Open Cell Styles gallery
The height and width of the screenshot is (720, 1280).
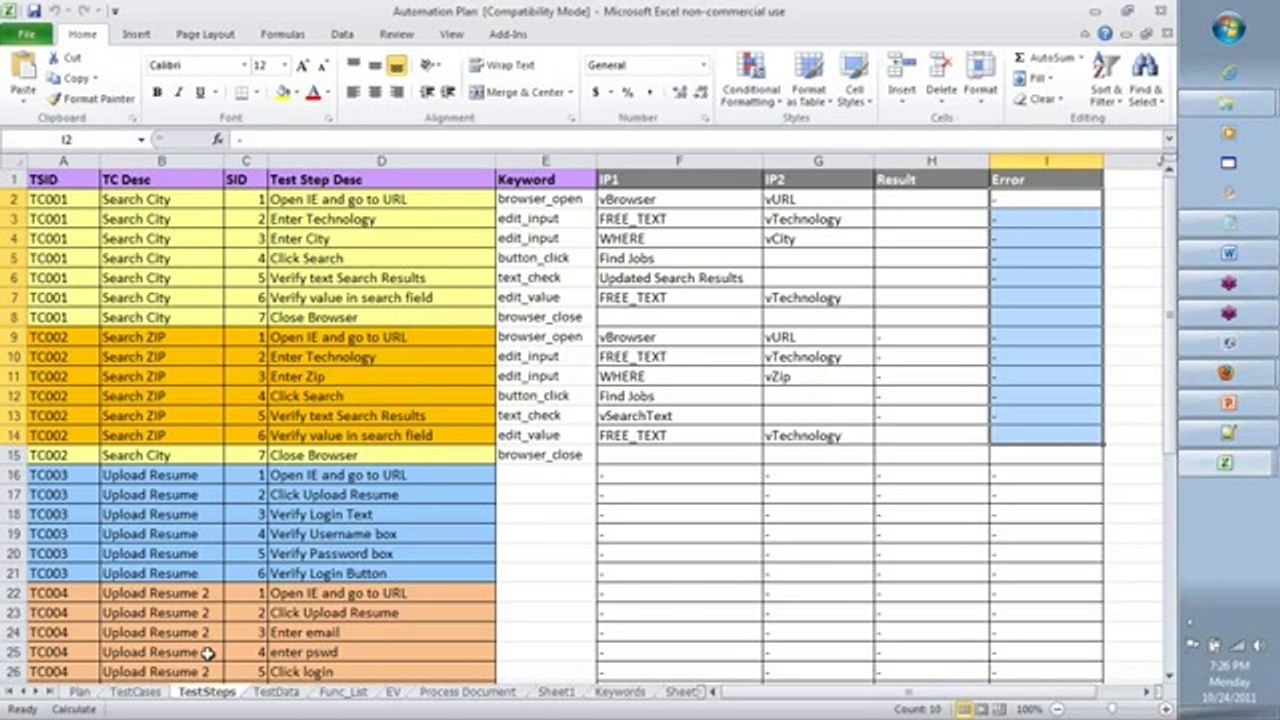(852, 79)
